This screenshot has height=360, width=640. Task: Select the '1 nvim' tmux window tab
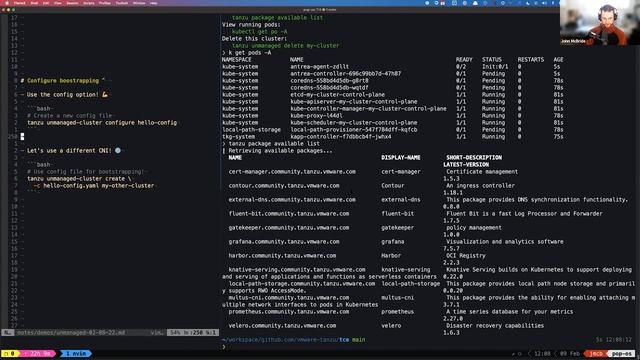pyautogui.click(x=76, y=353)
